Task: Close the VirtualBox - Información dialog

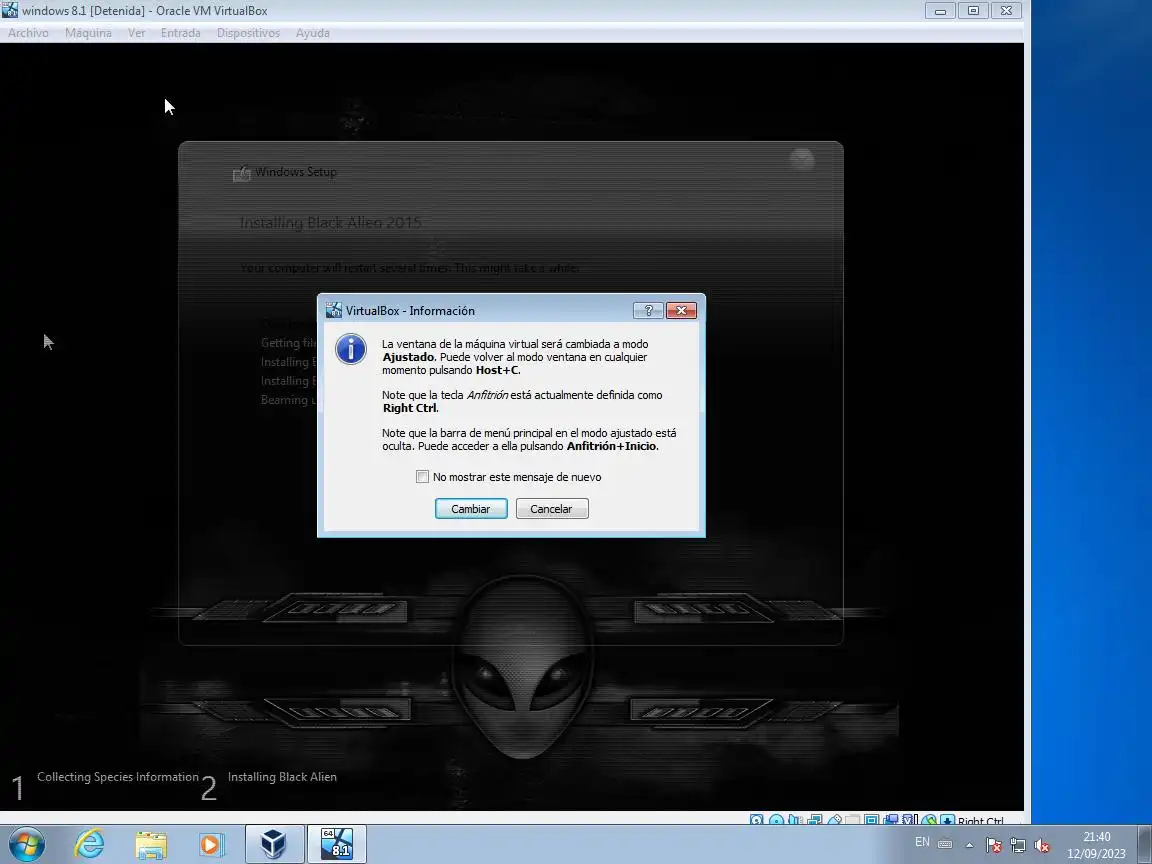Action: tap(681, 311)
